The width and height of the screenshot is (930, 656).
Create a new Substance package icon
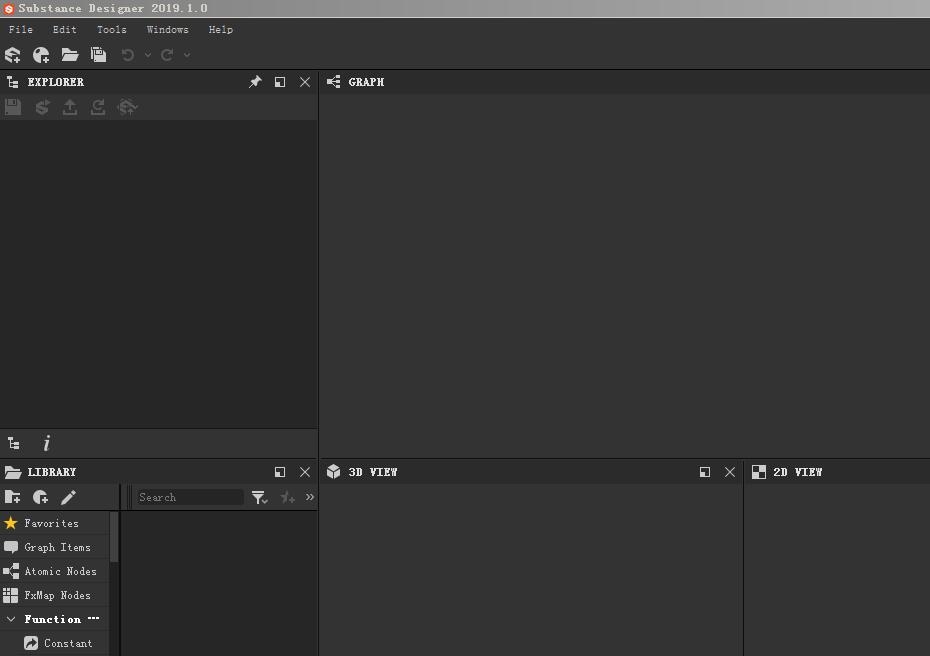(x=12, y=55)
